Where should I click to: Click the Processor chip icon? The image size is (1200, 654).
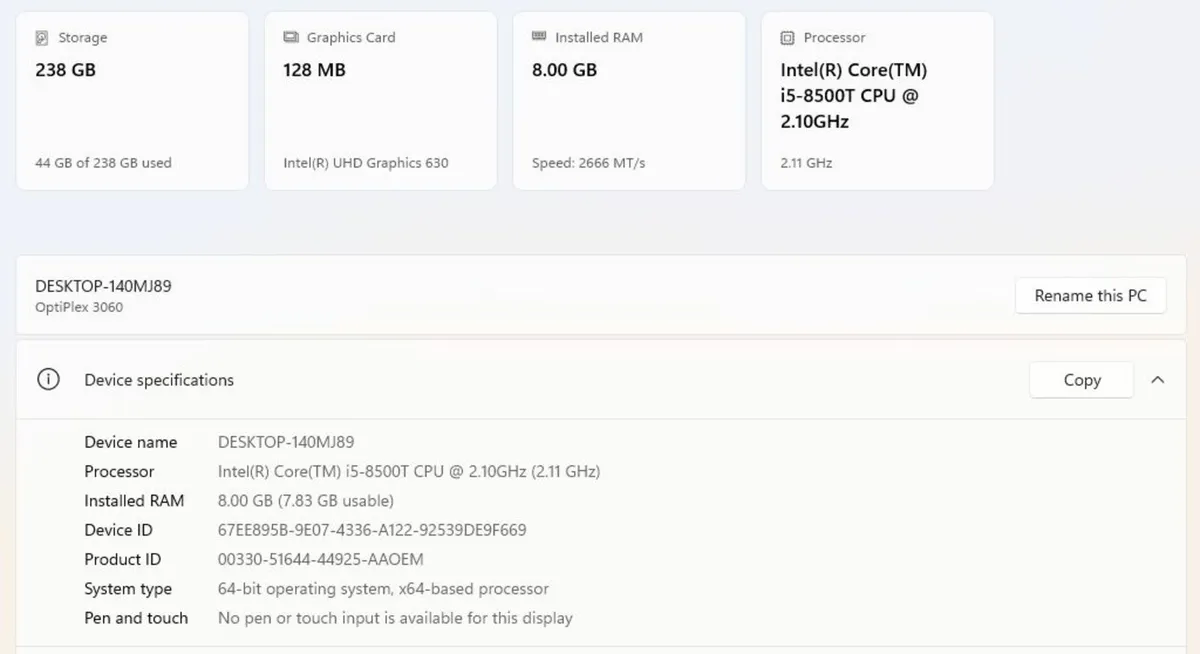tap(786, 37)
